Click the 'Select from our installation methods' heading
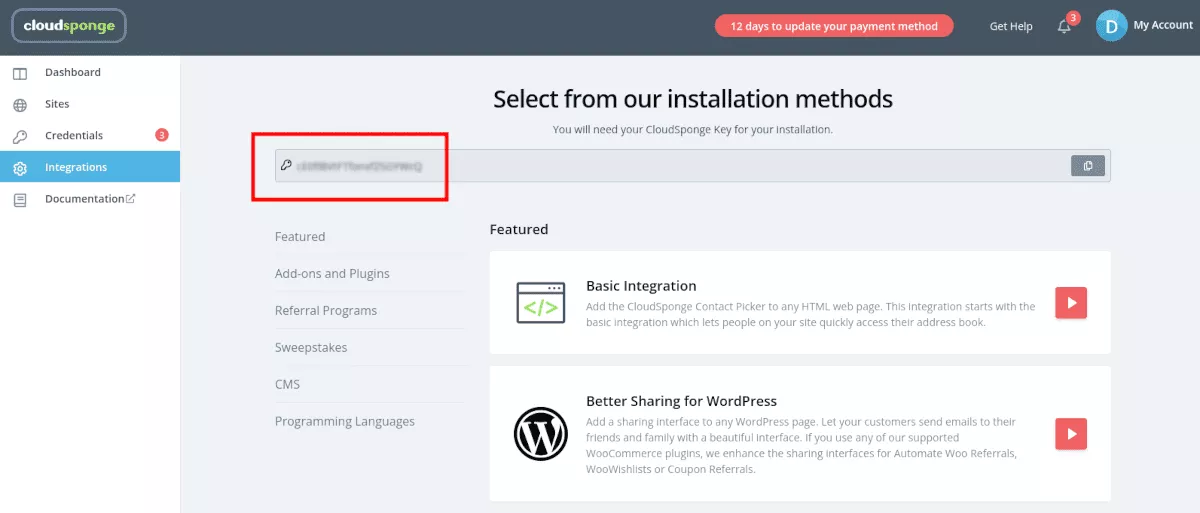Screen dimensions: 1200x513 click(693, 99)
